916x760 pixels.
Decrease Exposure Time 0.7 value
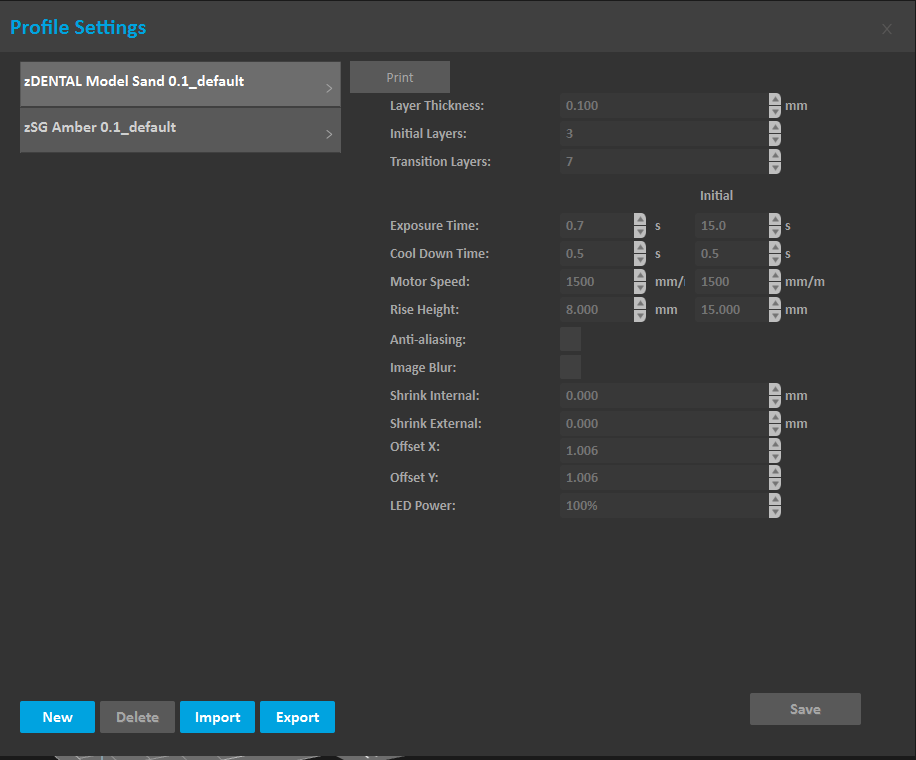[640, 232]
